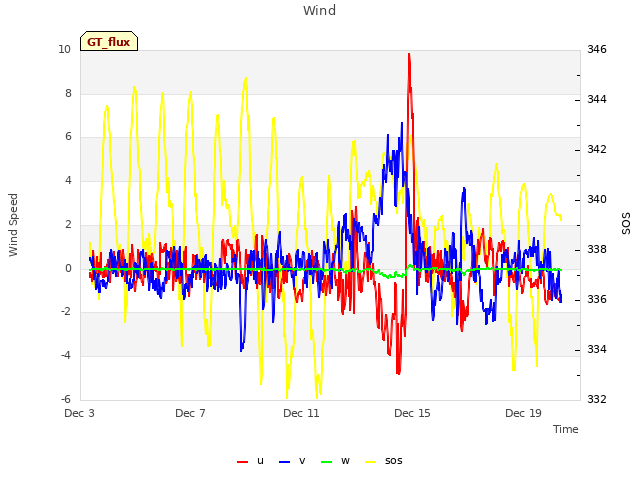
Task: Click the right axis value 332
Action: (597, 399)
